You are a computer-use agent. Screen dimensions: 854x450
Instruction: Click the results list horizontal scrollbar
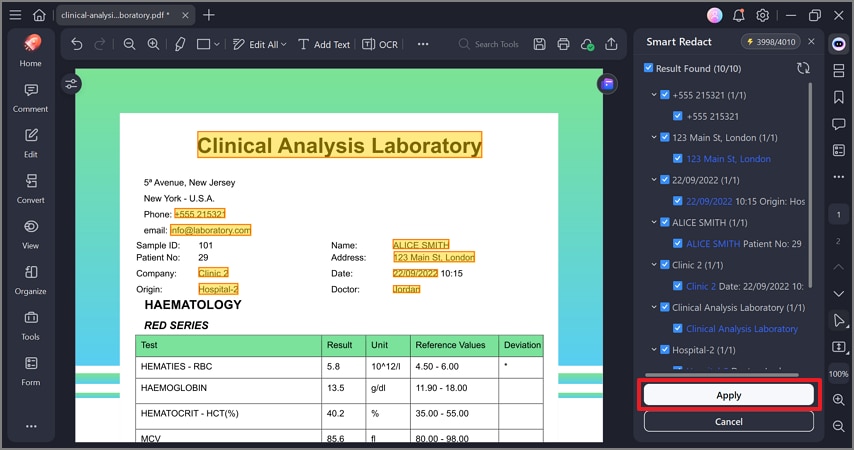[722, 375]
